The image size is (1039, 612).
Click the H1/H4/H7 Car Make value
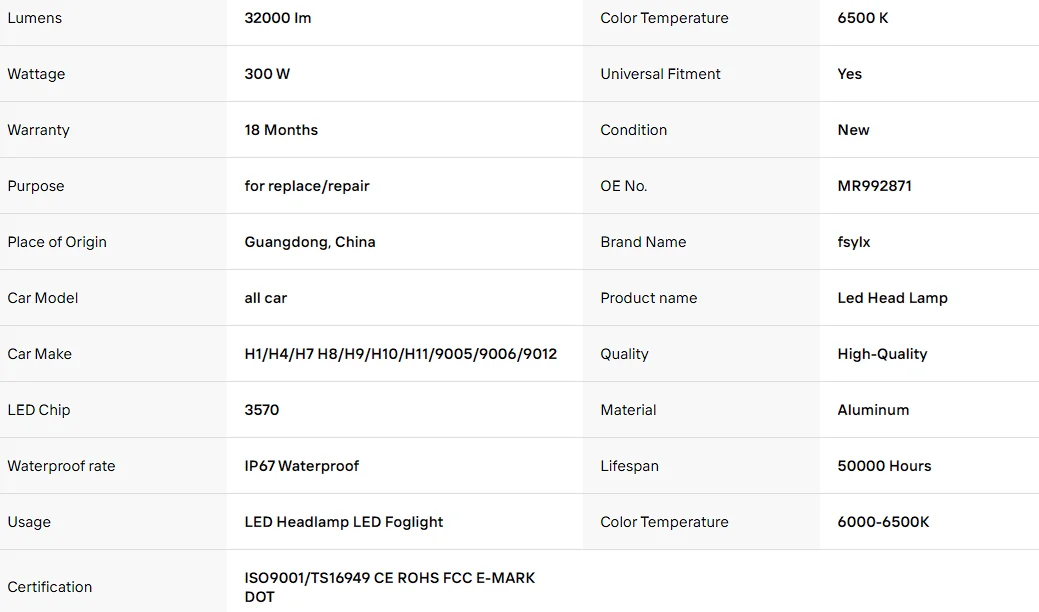coord(401,354)
